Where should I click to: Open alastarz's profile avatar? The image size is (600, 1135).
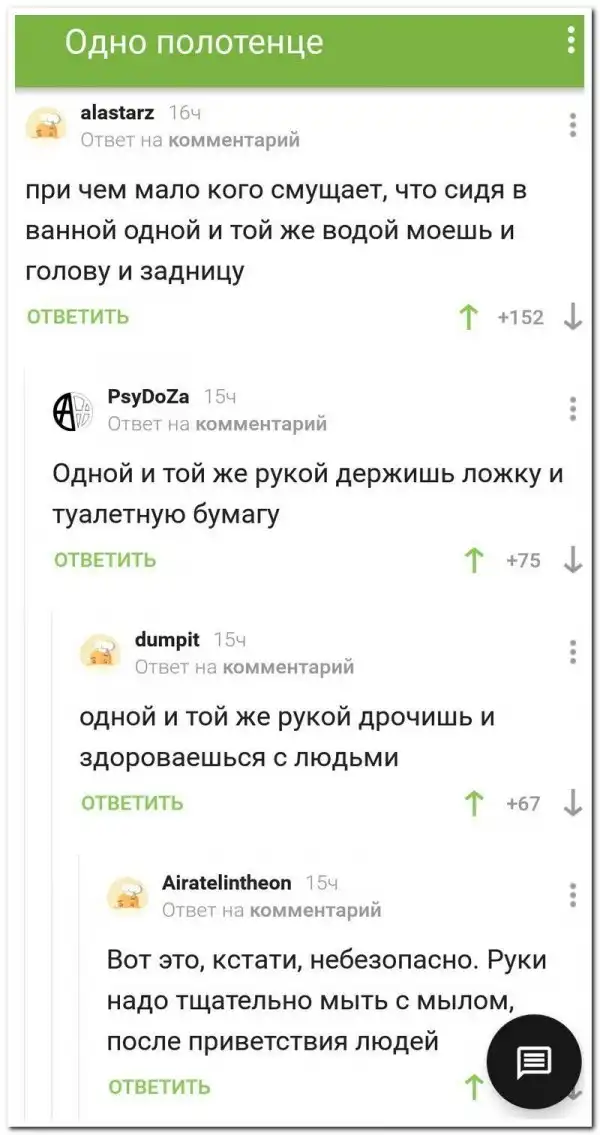46,127
